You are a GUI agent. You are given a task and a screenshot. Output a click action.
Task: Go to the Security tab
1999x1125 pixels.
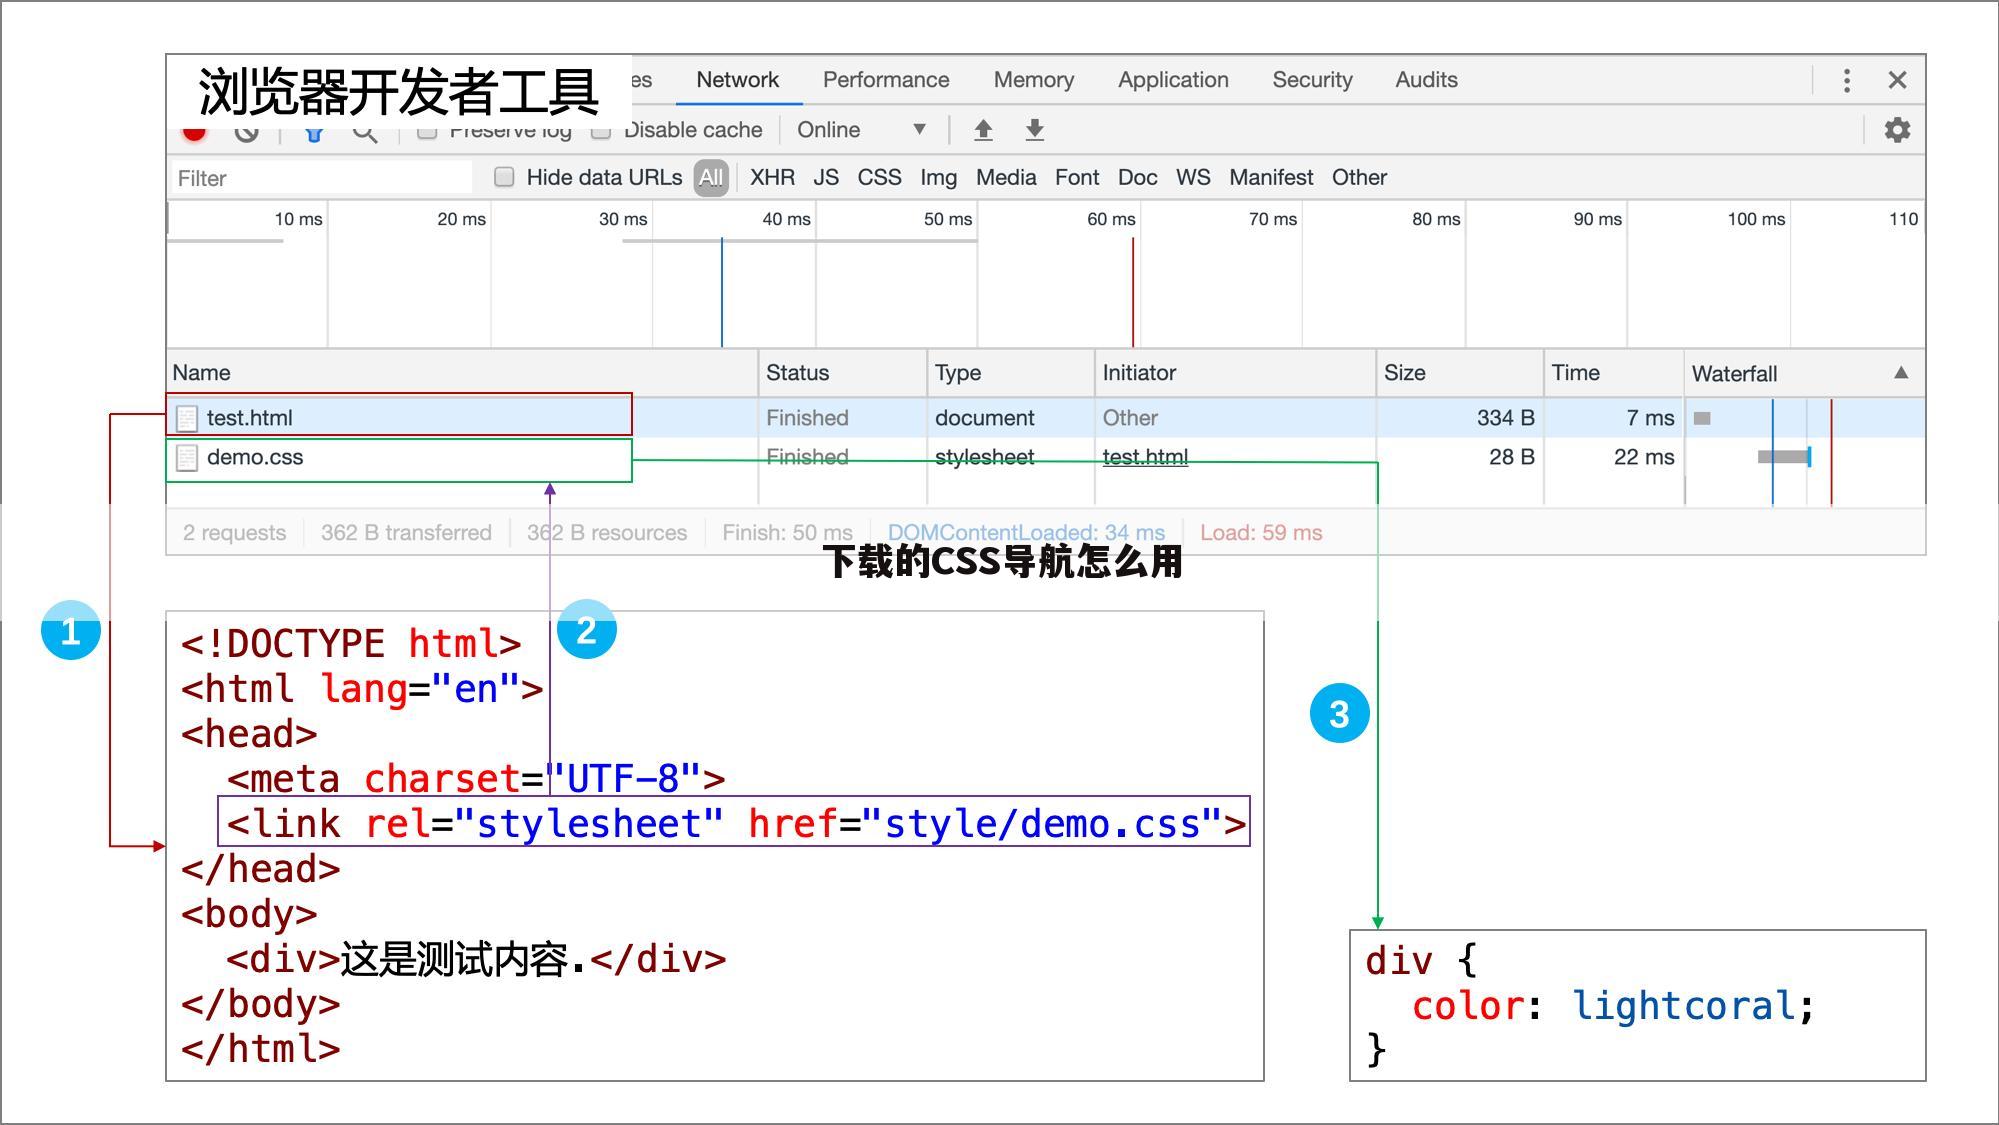tap(1312, 80)
